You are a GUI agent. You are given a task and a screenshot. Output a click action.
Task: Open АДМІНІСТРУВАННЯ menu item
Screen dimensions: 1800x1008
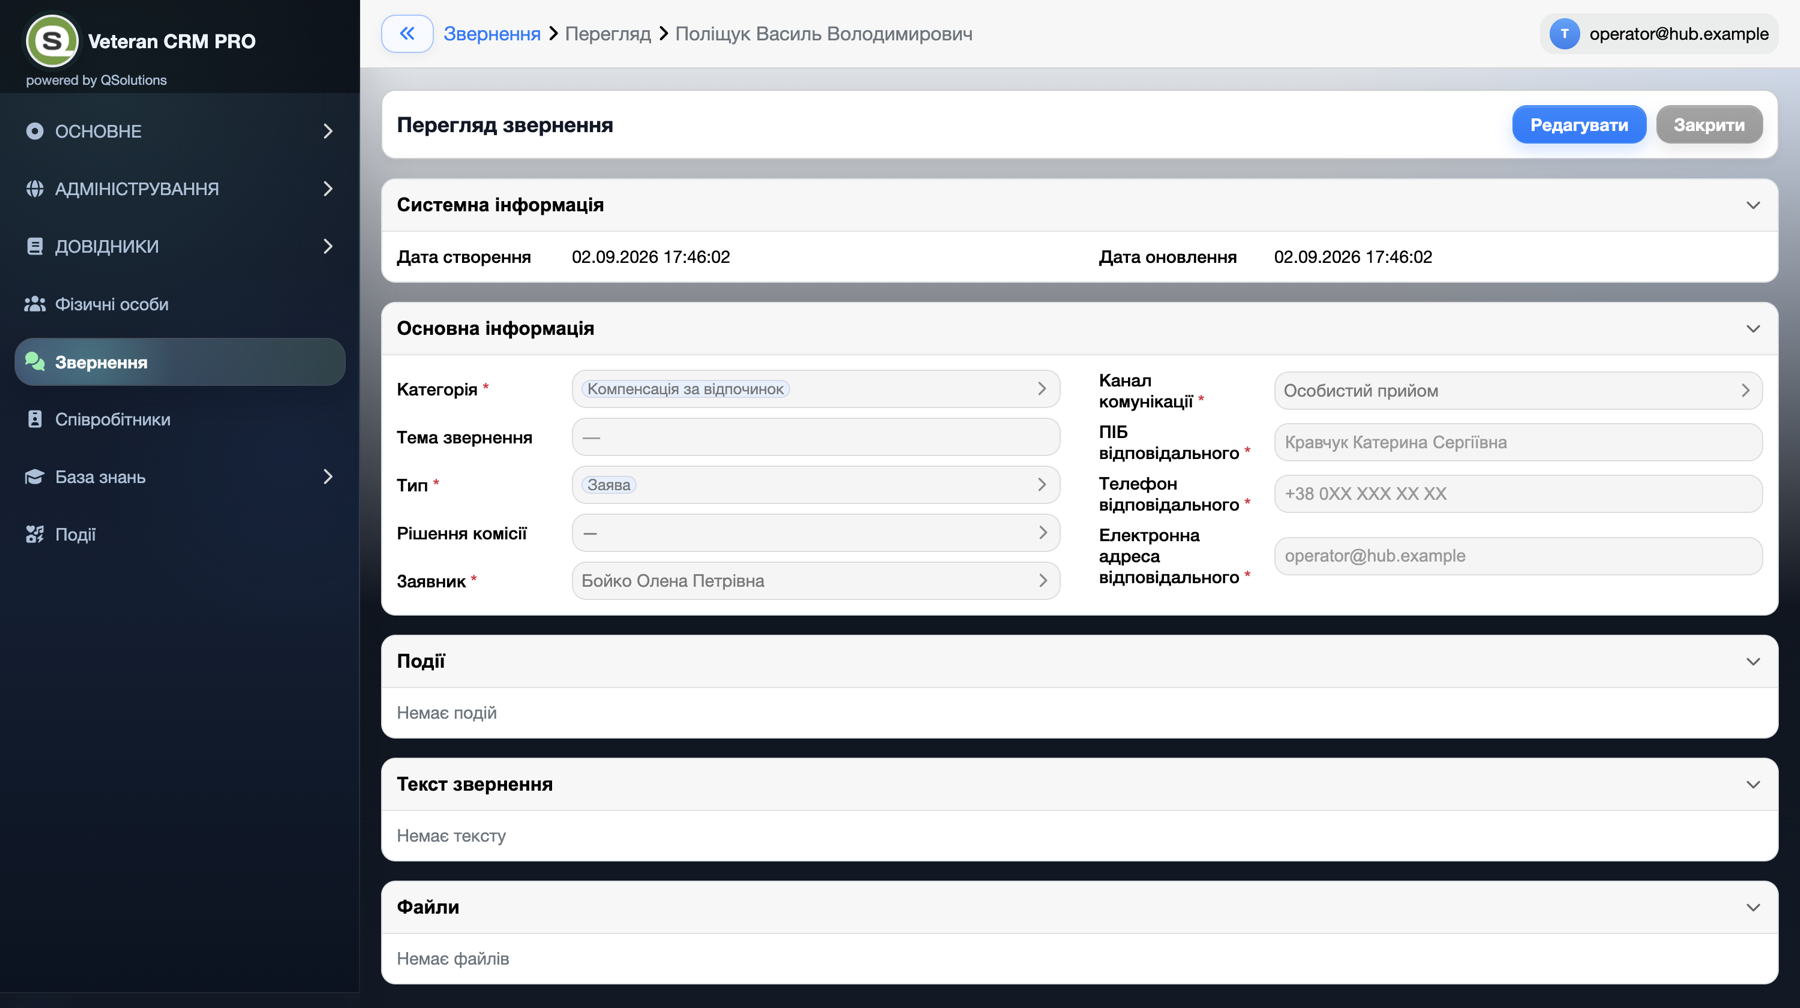coord(180,189)
